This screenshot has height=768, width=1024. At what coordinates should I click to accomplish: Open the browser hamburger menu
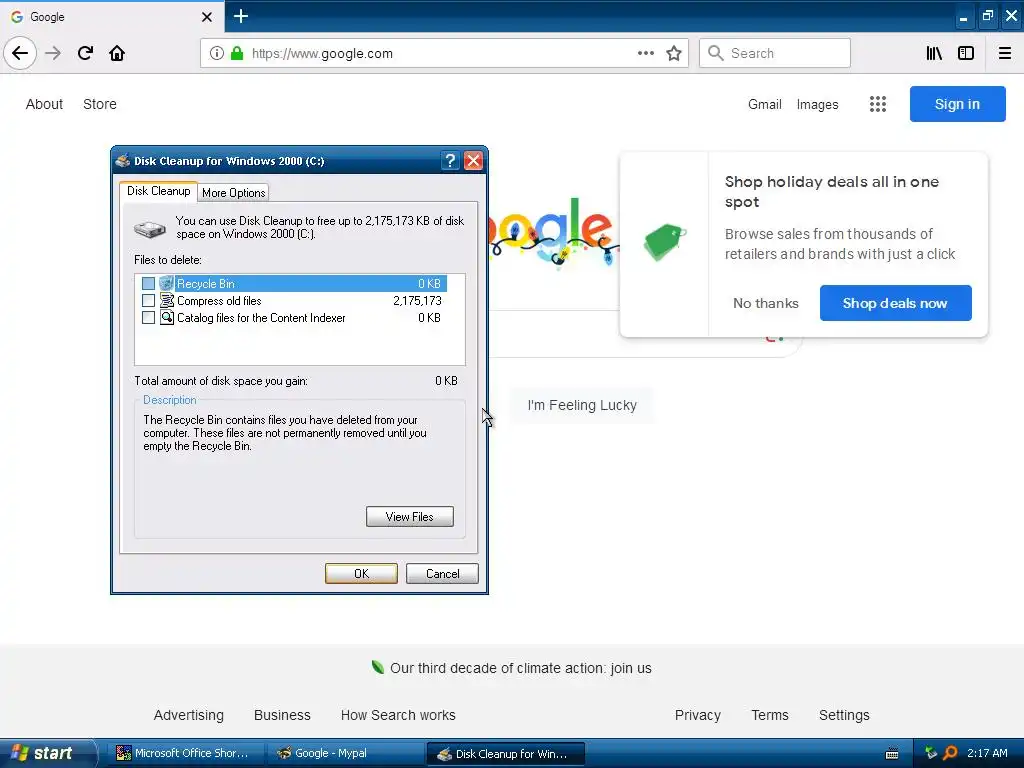tap(1005, 54)
